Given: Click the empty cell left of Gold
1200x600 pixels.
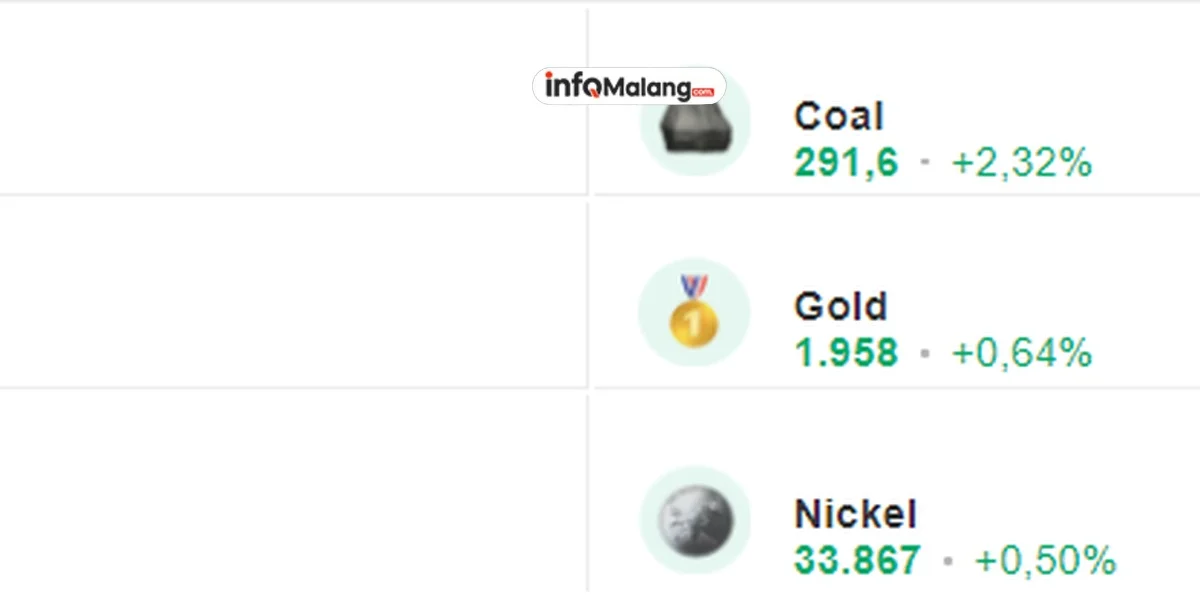Looking at the screenshot, I should point(290,292).
